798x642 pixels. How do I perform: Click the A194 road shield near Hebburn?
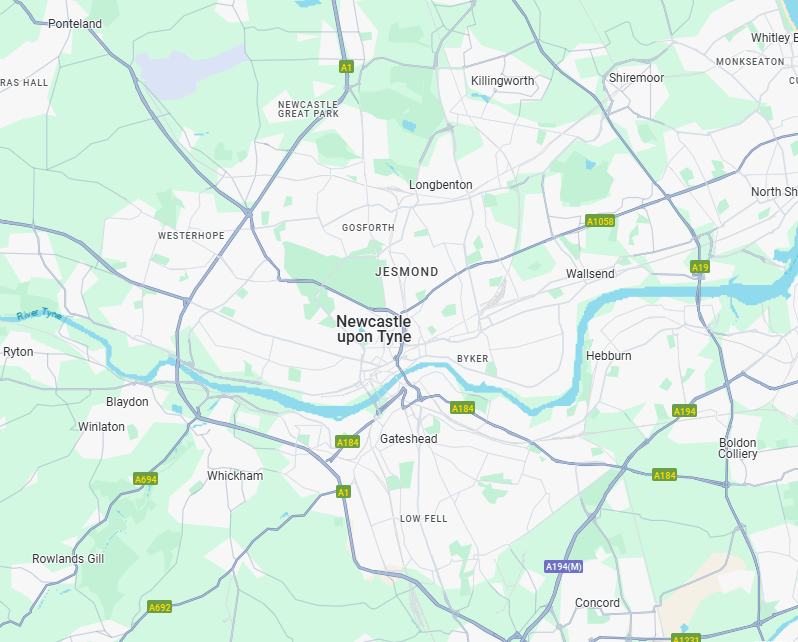click(x=685, y=411)
